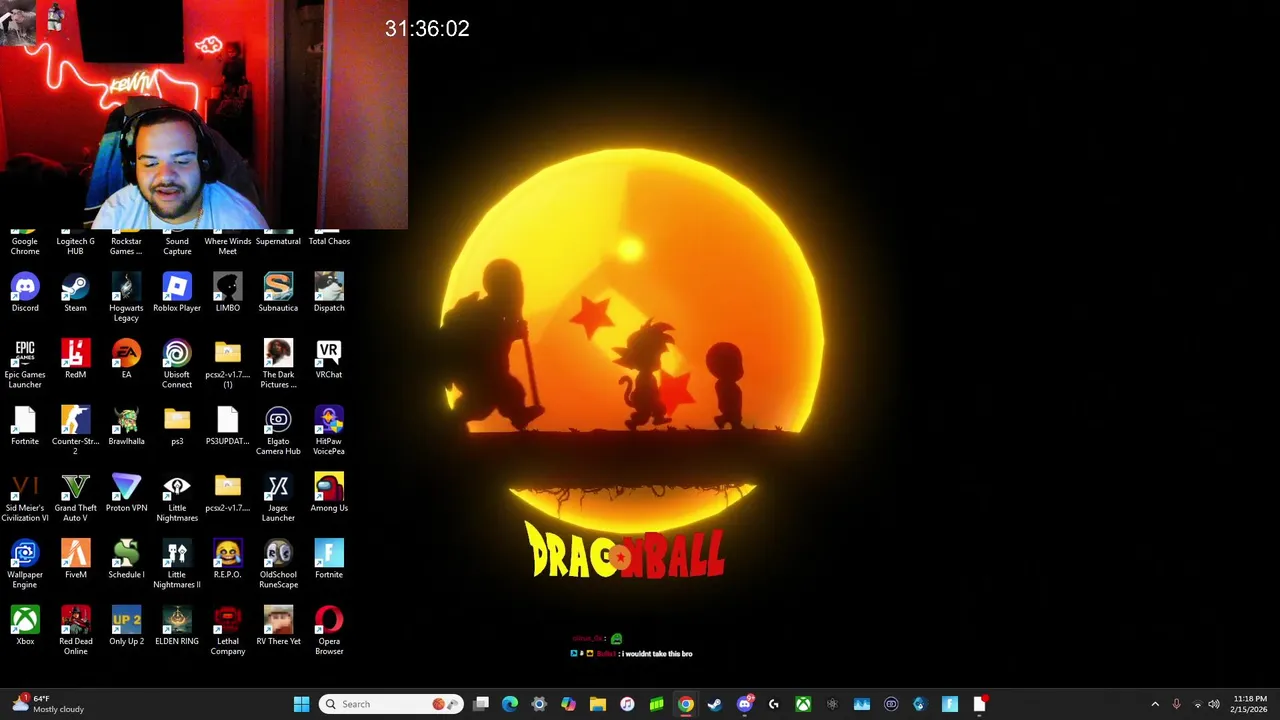Click the Logitech G HUB label

click(75, 246)
